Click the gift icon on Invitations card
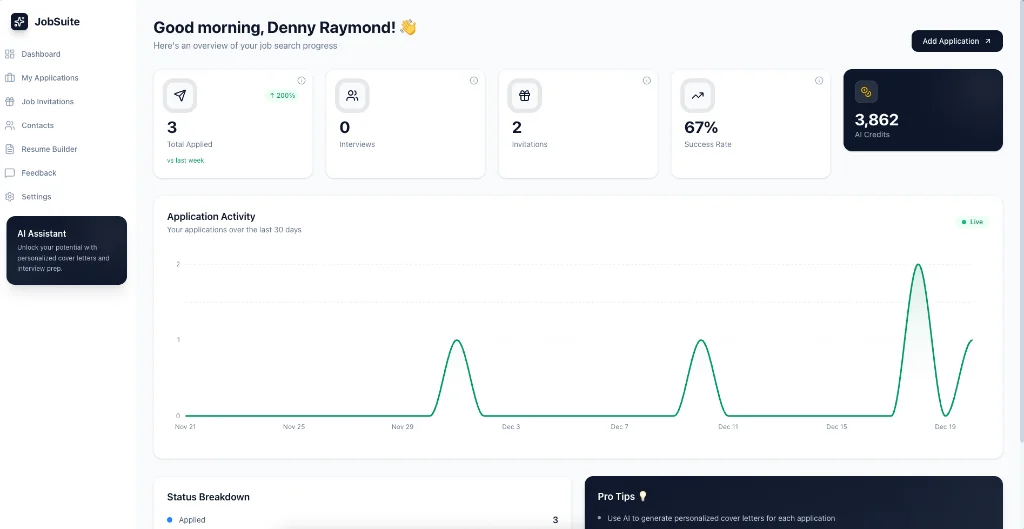Screen dimensions: 1024x529 (x=524, y=96)
